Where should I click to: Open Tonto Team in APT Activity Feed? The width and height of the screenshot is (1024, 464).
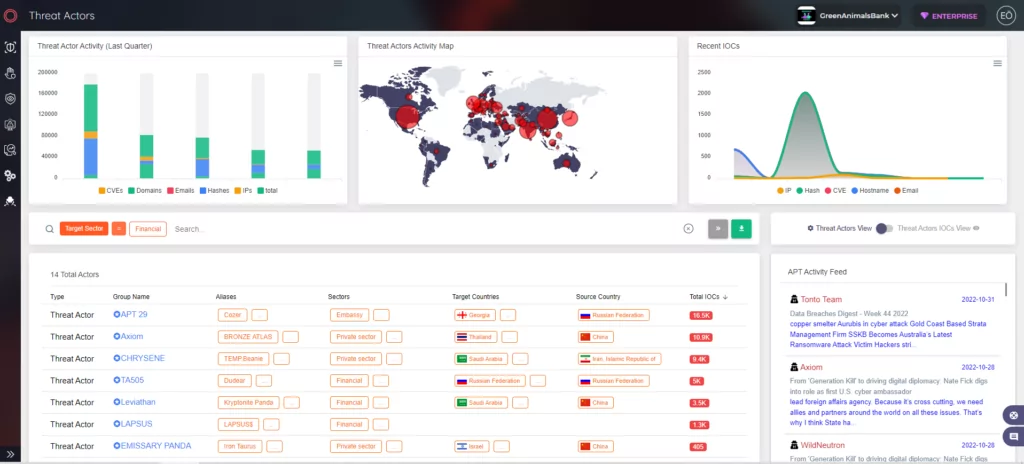821,299
